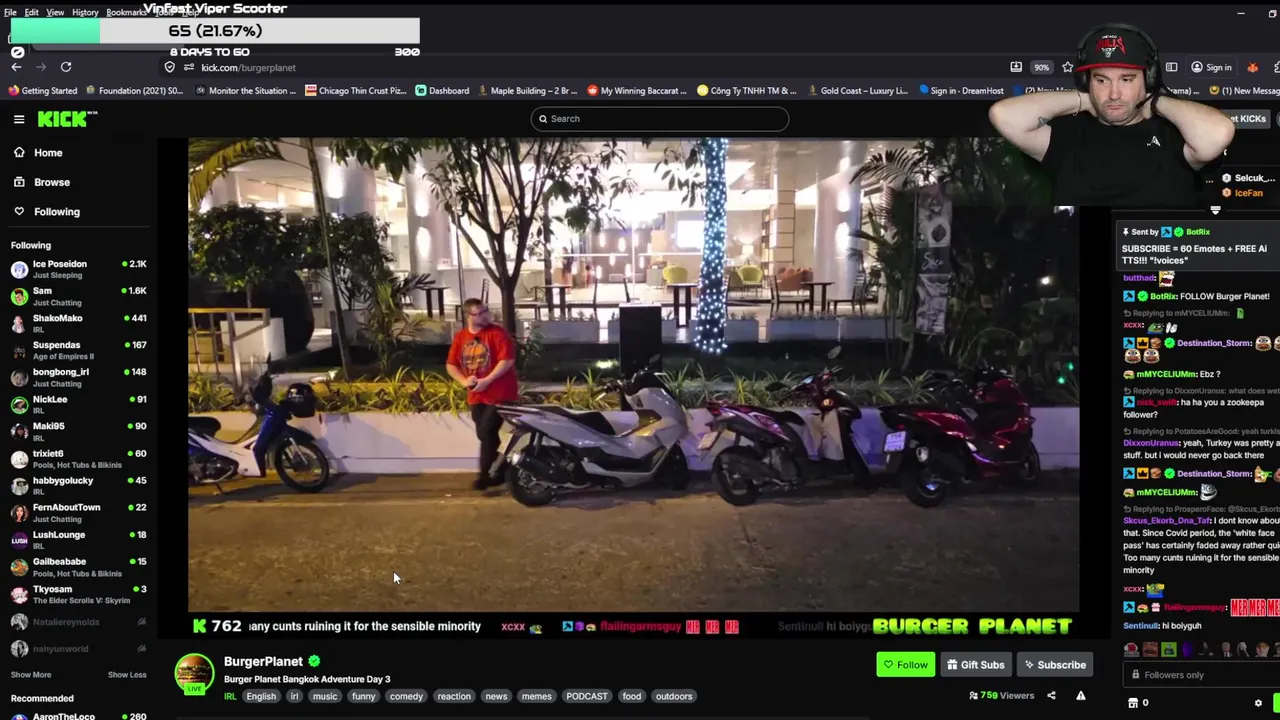Open the Dashboard bookmark
The image size is (1280, 720).
click(442, 91)
